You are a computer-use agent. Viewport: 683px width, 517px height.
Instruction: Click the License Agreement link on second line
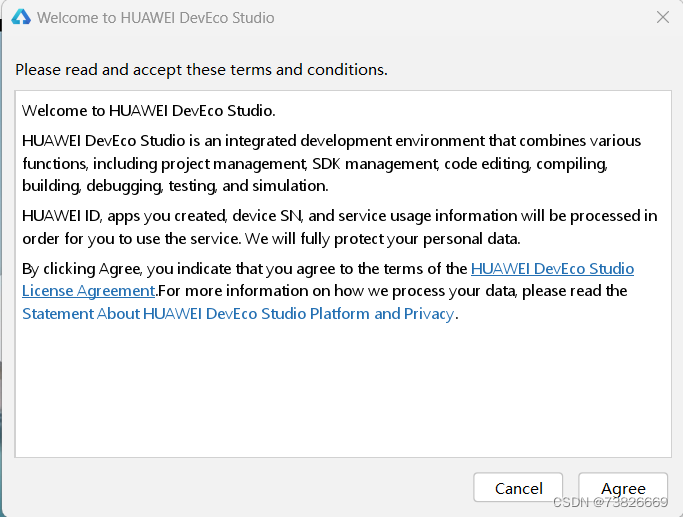point(88,291)
